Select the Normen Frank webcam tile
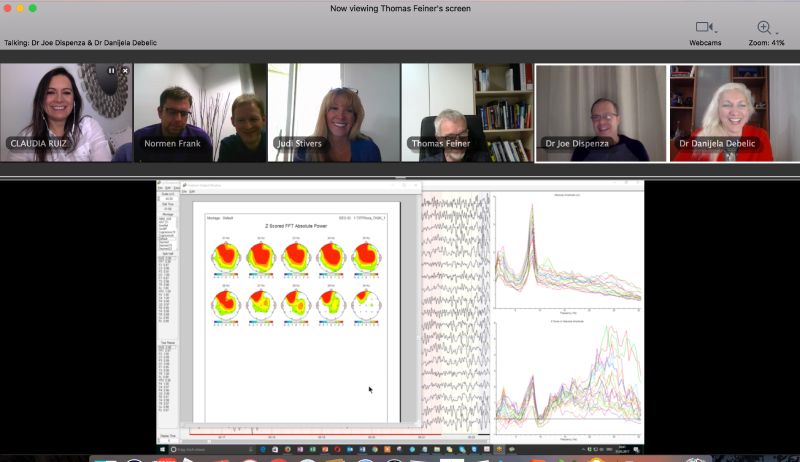 point(200,113)
